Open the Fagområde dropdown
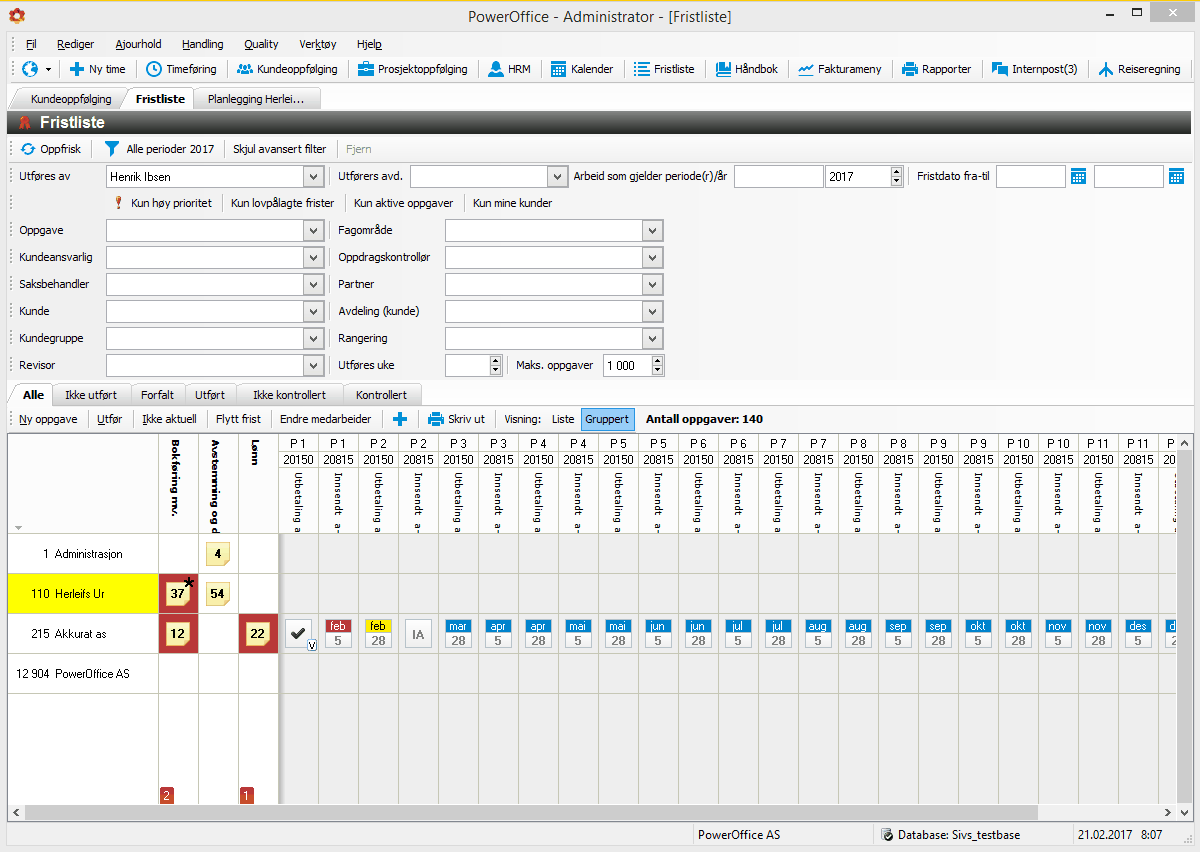 [x=654, y=231]
